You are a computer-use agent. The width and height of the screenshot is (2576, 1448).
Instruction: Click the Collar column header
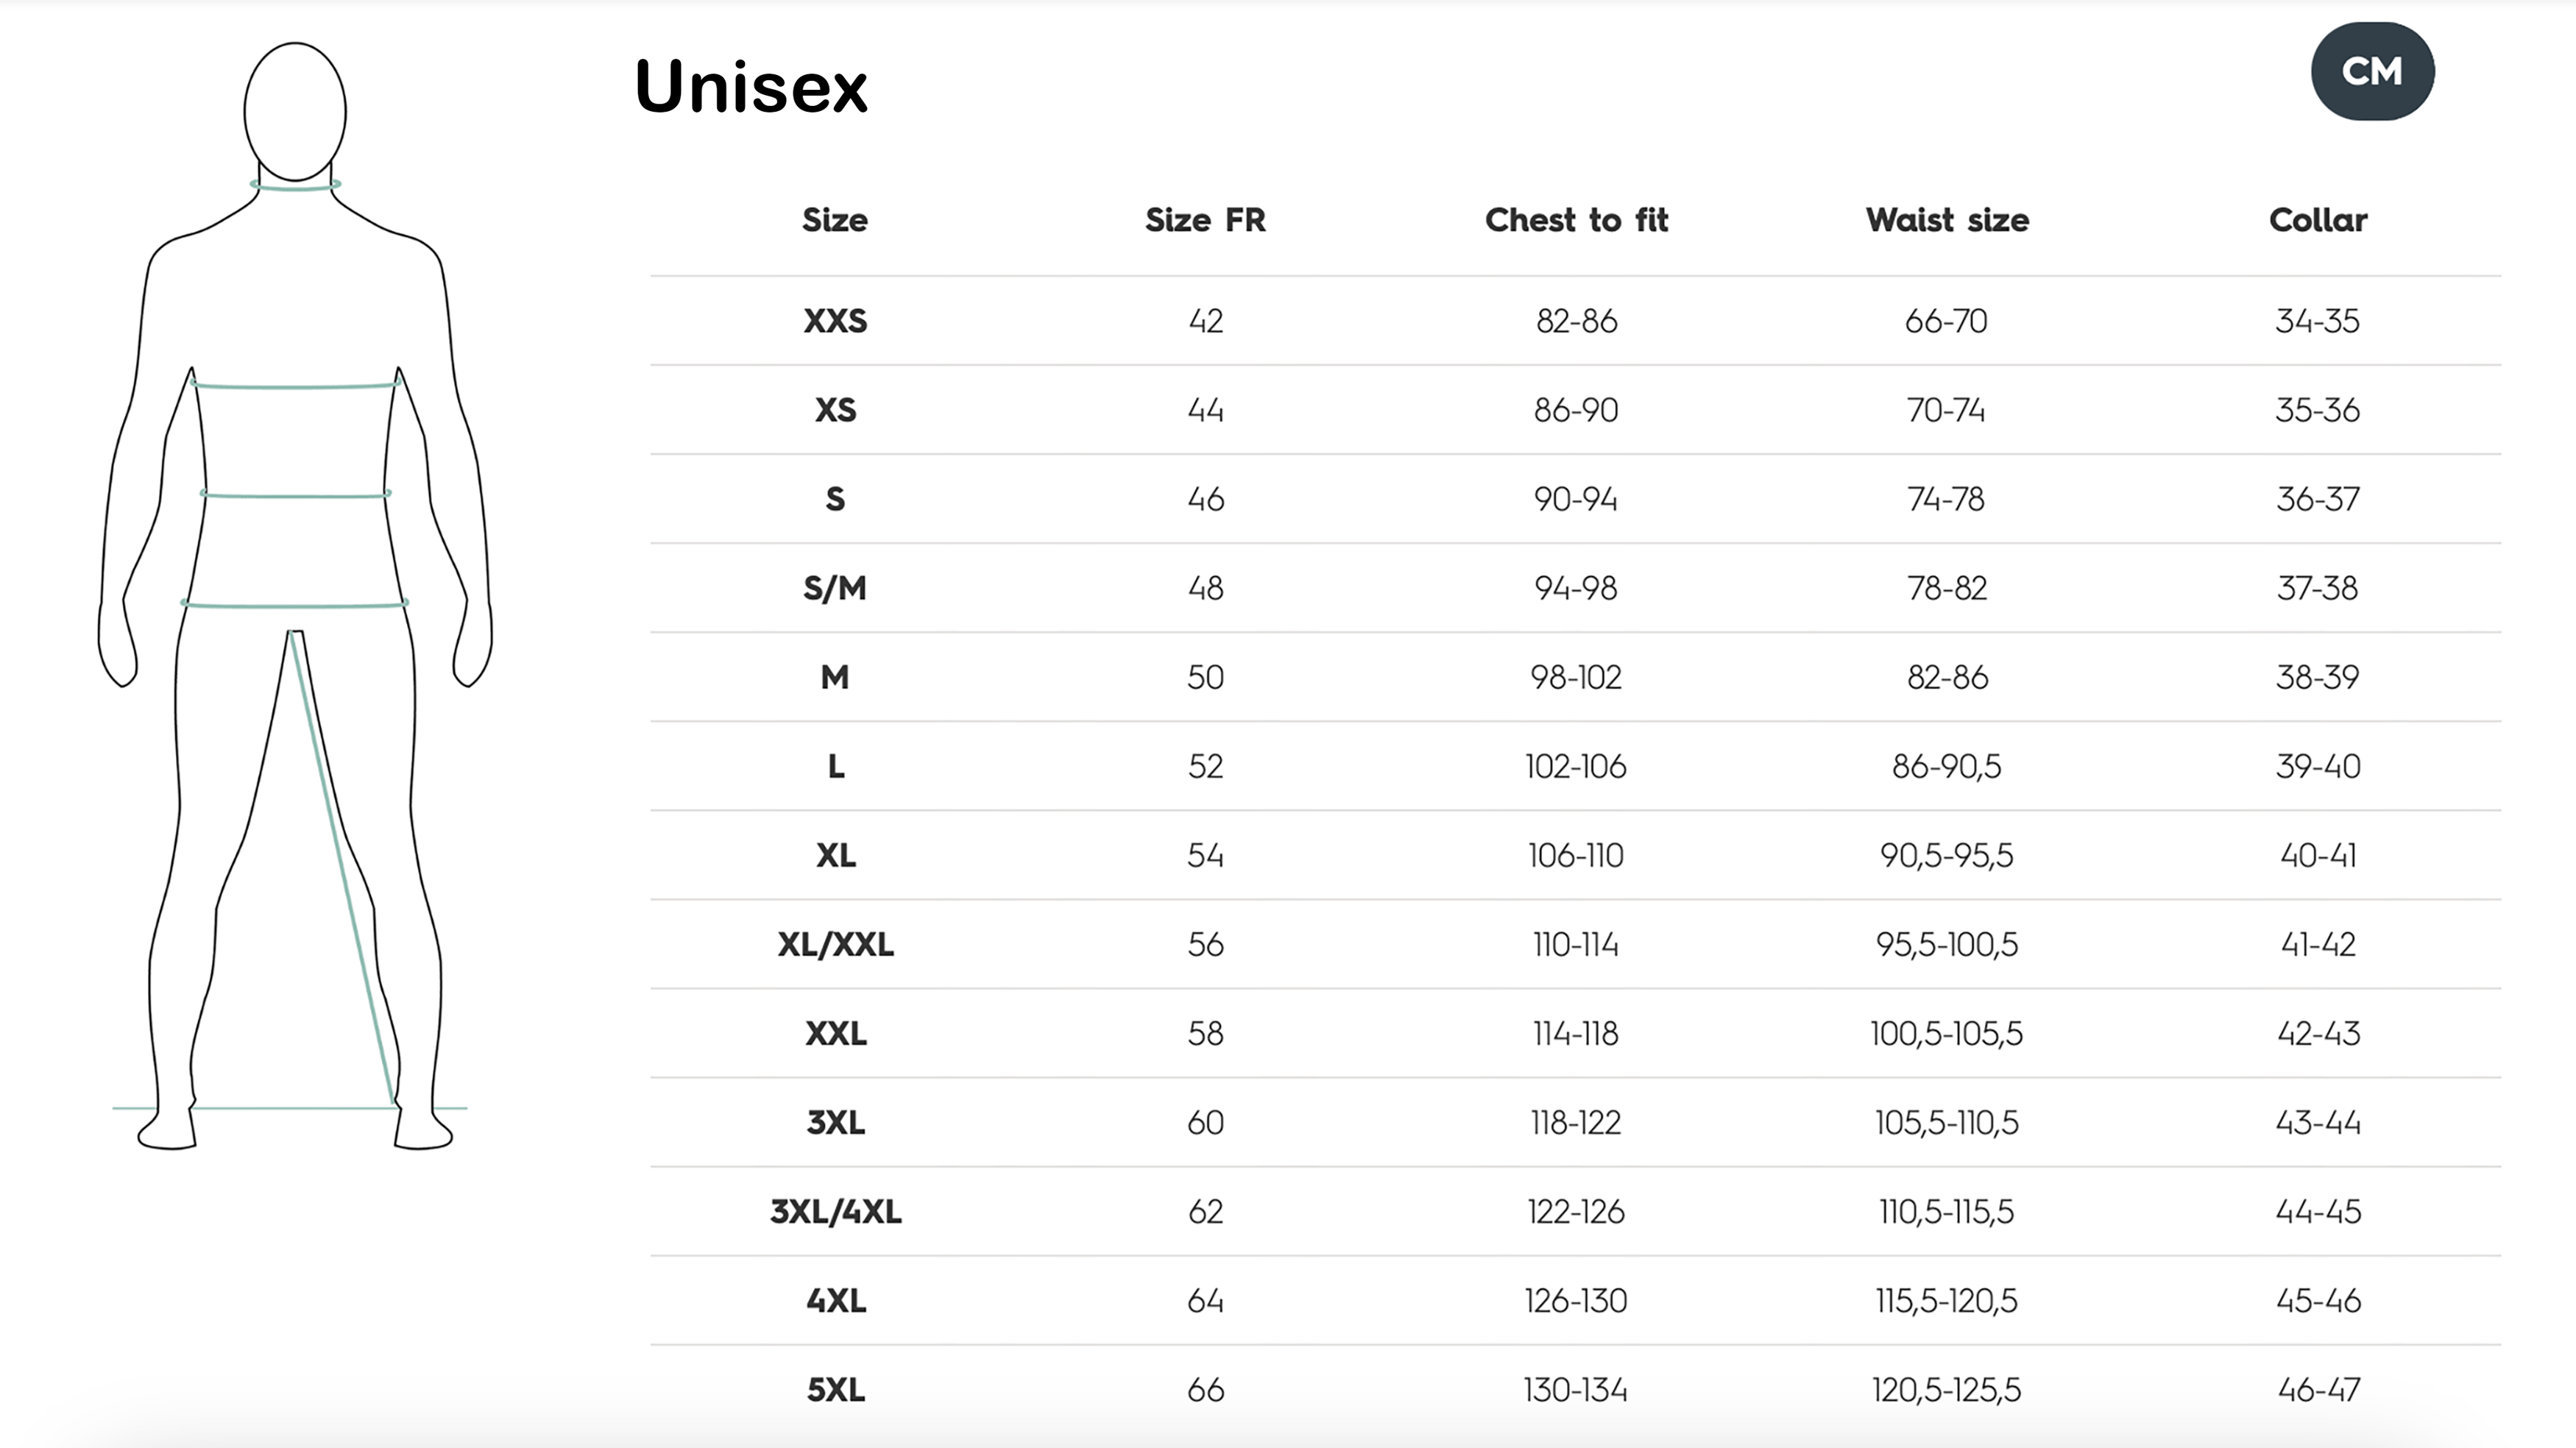(2318, 220)
